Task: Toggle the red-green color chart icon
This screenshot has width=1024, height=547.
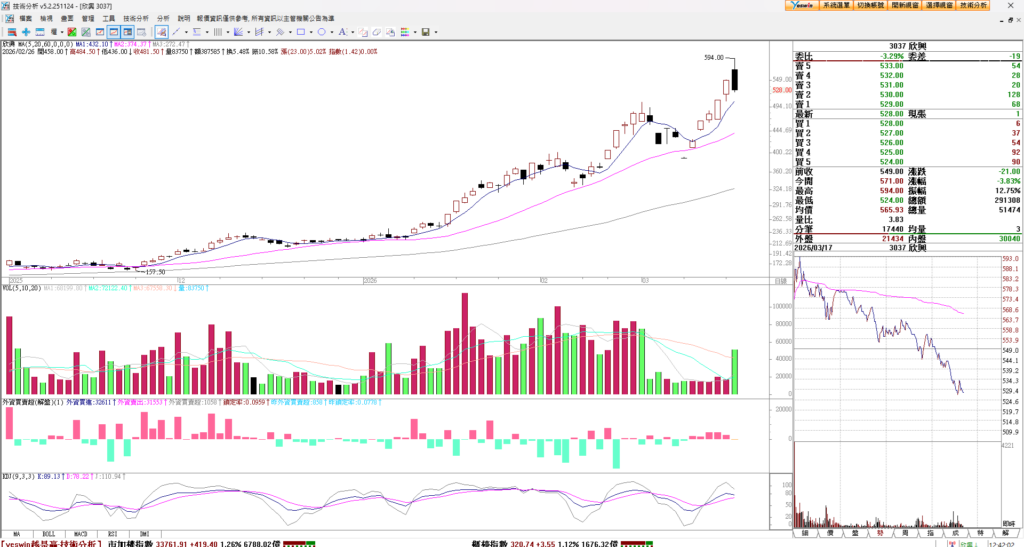Action: tap(71, 32)
